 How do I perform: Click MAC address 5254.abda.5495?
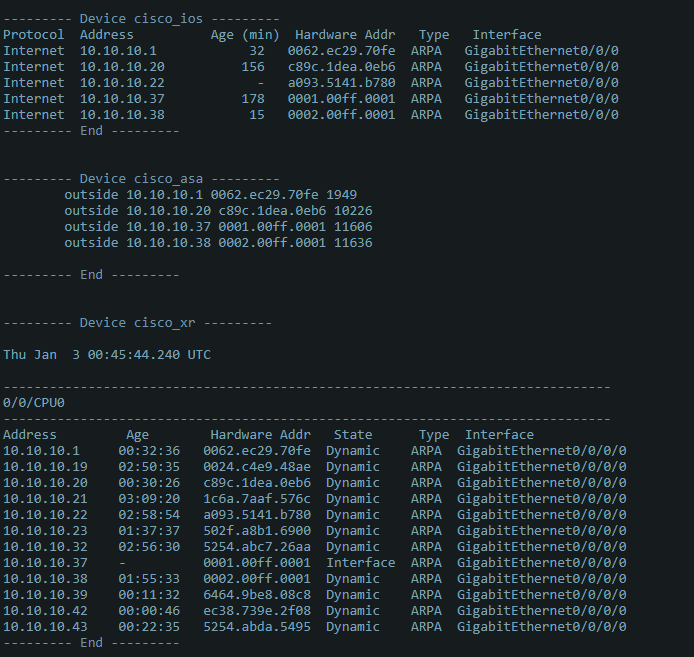[256, 626]
